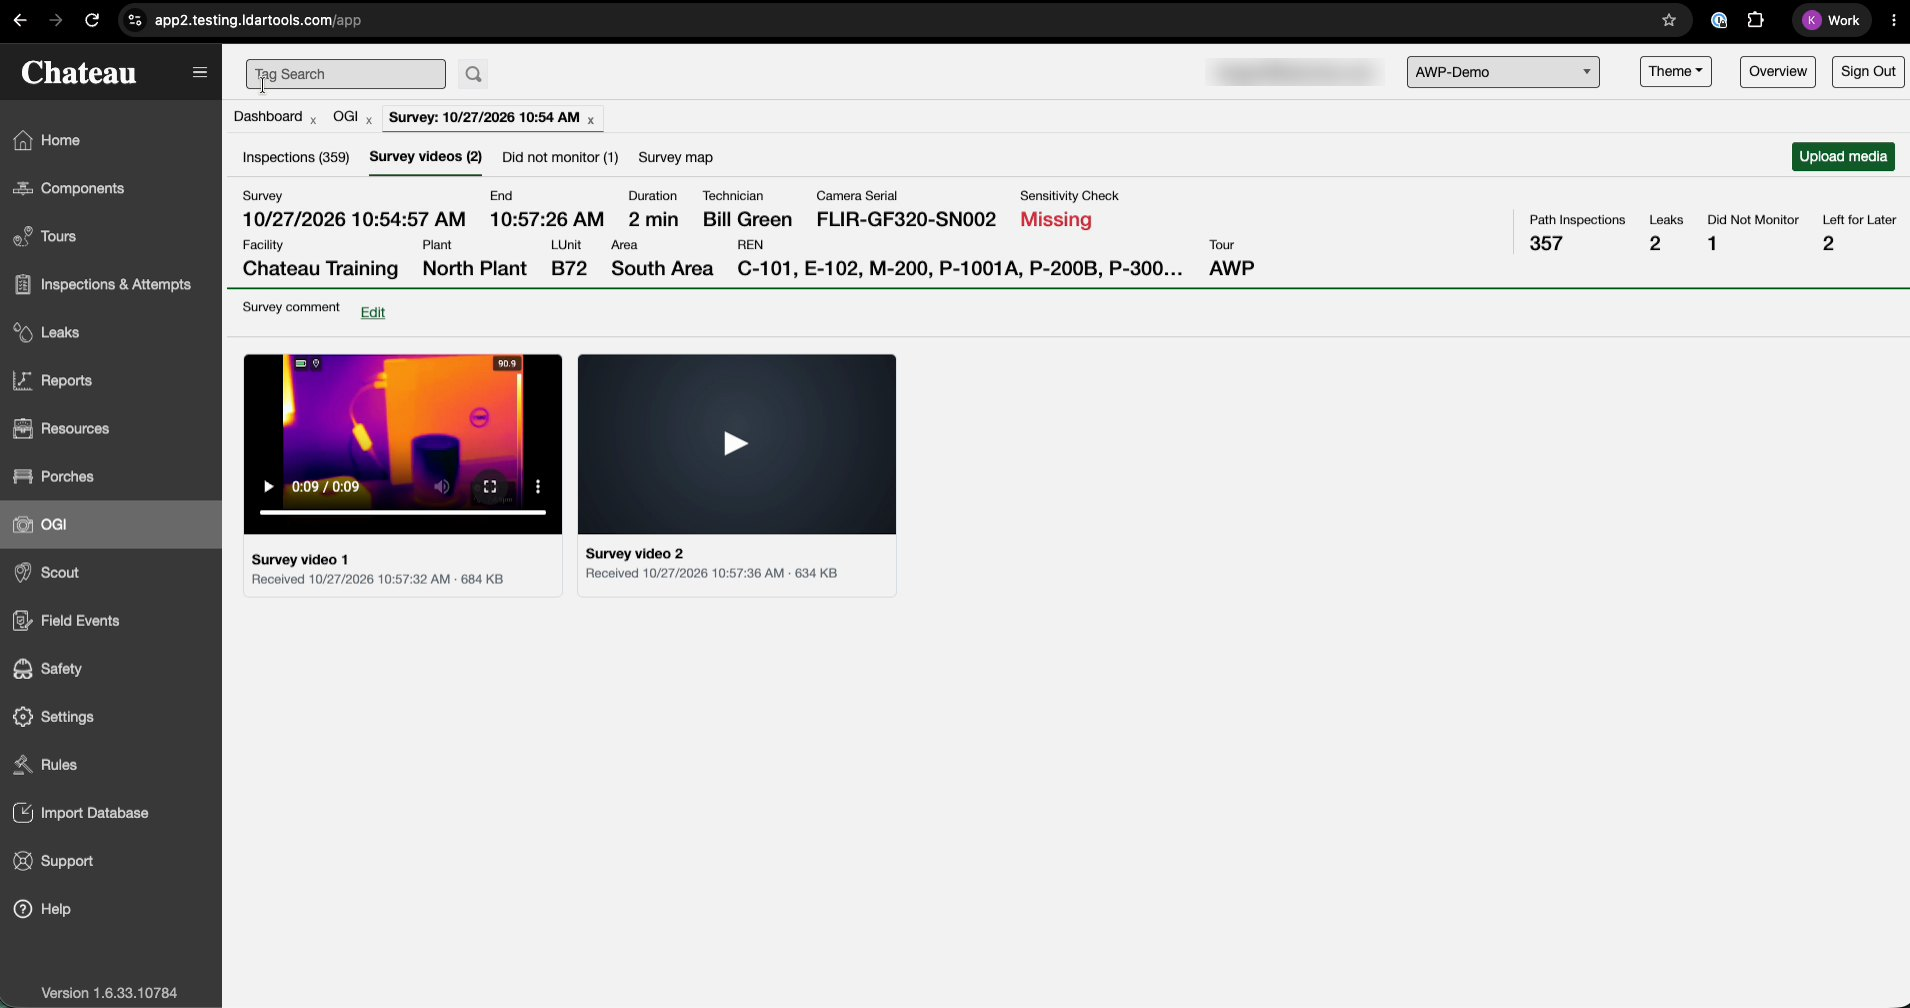1910x1008 pixels.
Task: Close the Survey 10/27/2026 tab
Action: pyautogui.click(x=591, y=120)
